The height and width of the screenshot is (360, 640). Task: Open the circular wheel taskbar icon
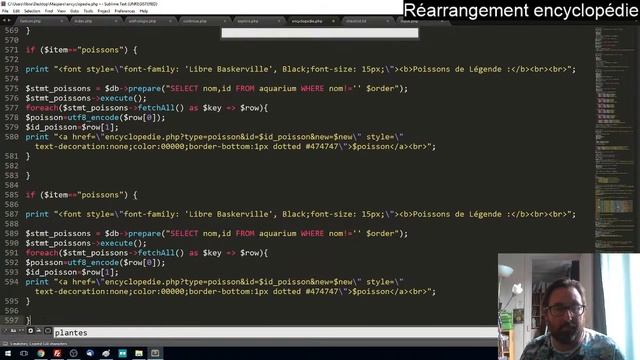73,353
